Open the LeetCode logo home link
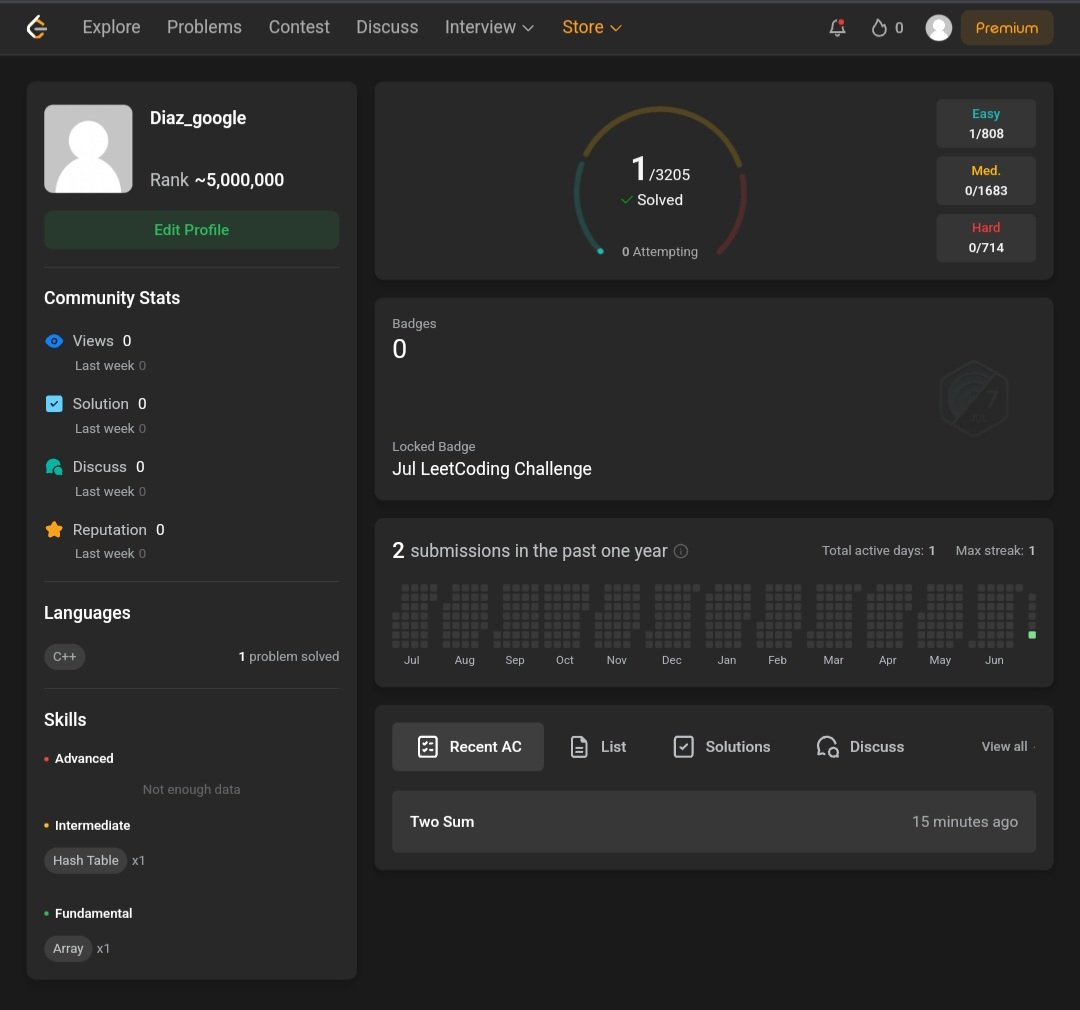Viewport: 1080px width, 1010px height. (37, 28)
